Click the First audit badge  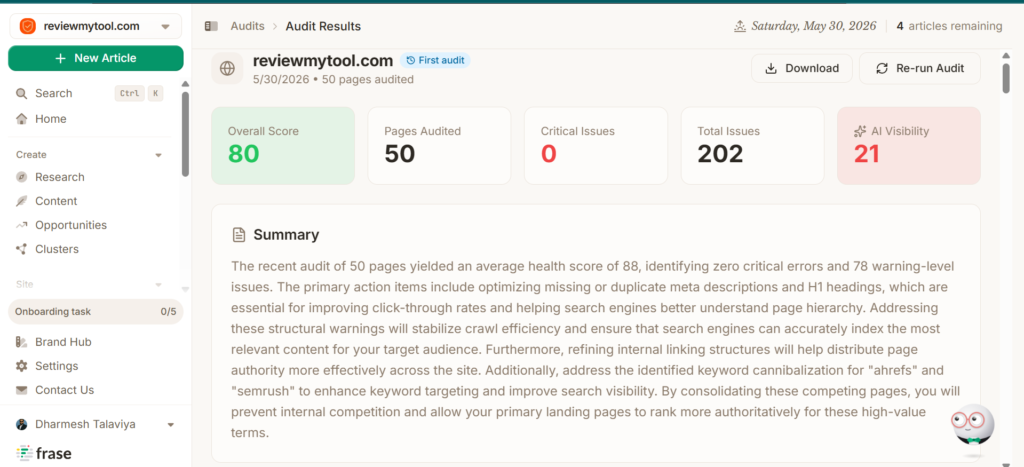[x=435, y=60]
